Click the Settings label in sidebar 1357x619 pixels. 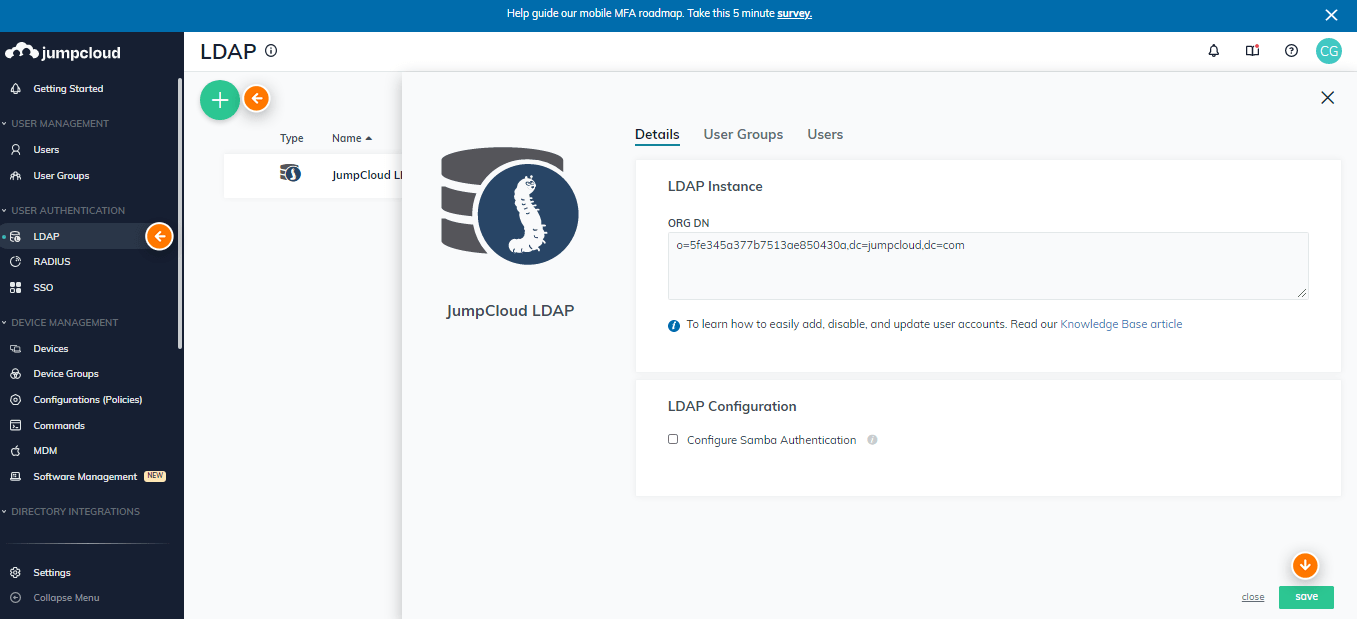(52, 573)
